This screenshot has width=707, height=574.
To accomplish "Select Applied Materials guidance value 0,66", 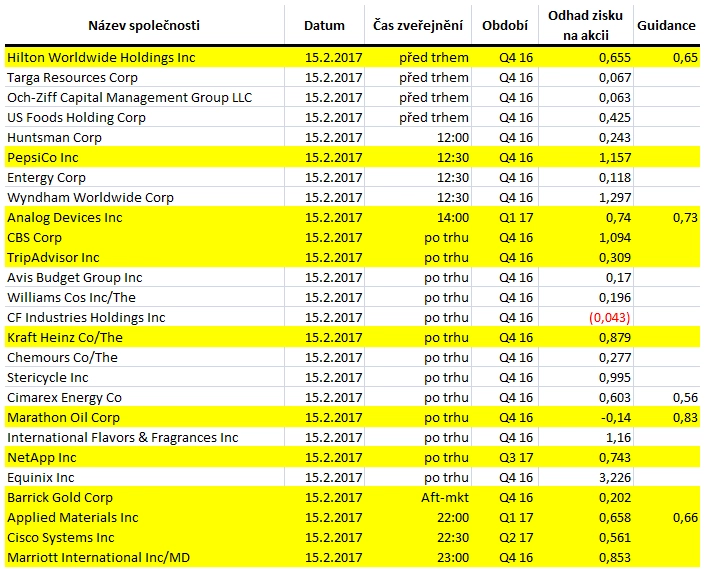I will [x=685, y=517].
